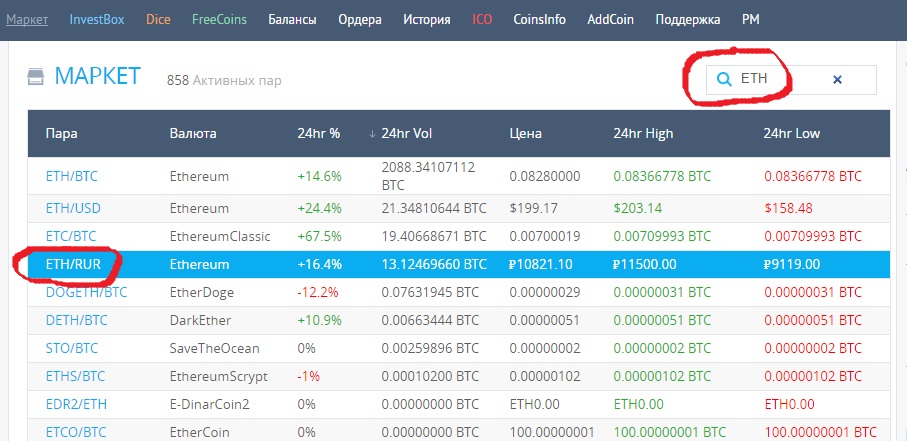Click the ₽9119.00 low value
Image resolution: width=907 pixels, height=441 pixels.
click(791, 264)
